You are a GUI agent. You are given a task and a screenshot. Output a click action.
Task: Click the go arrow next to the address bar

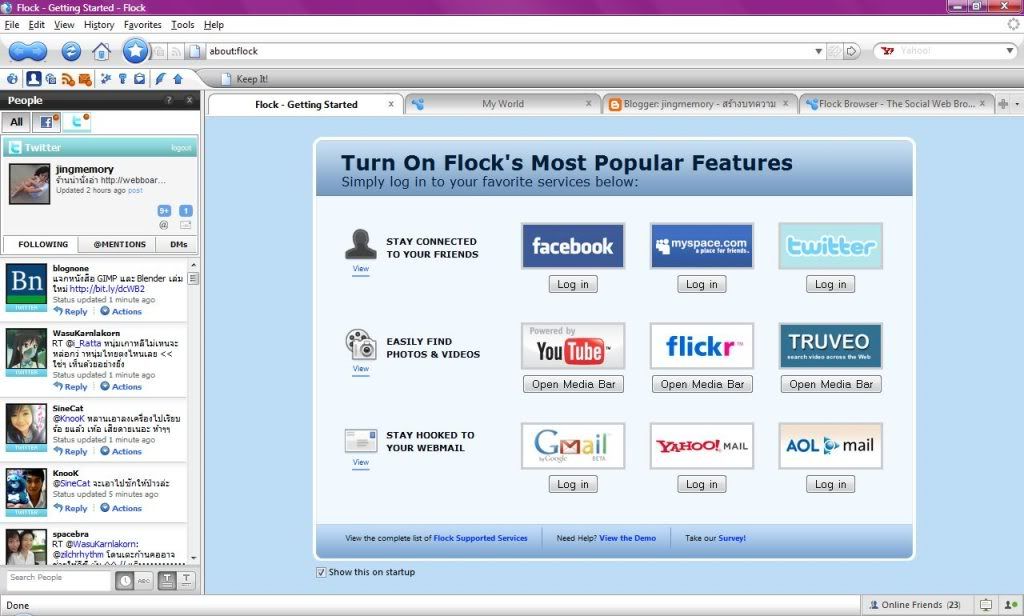click(x=852, y=51)
